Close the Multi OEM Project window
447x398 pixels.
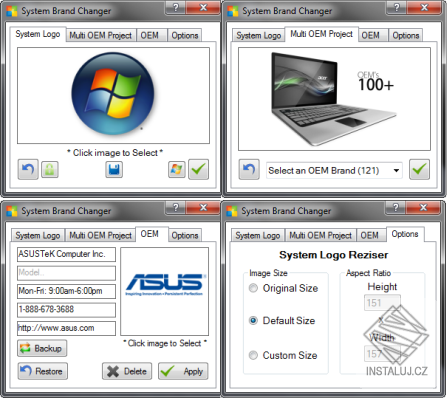click(x=424, y=7)
